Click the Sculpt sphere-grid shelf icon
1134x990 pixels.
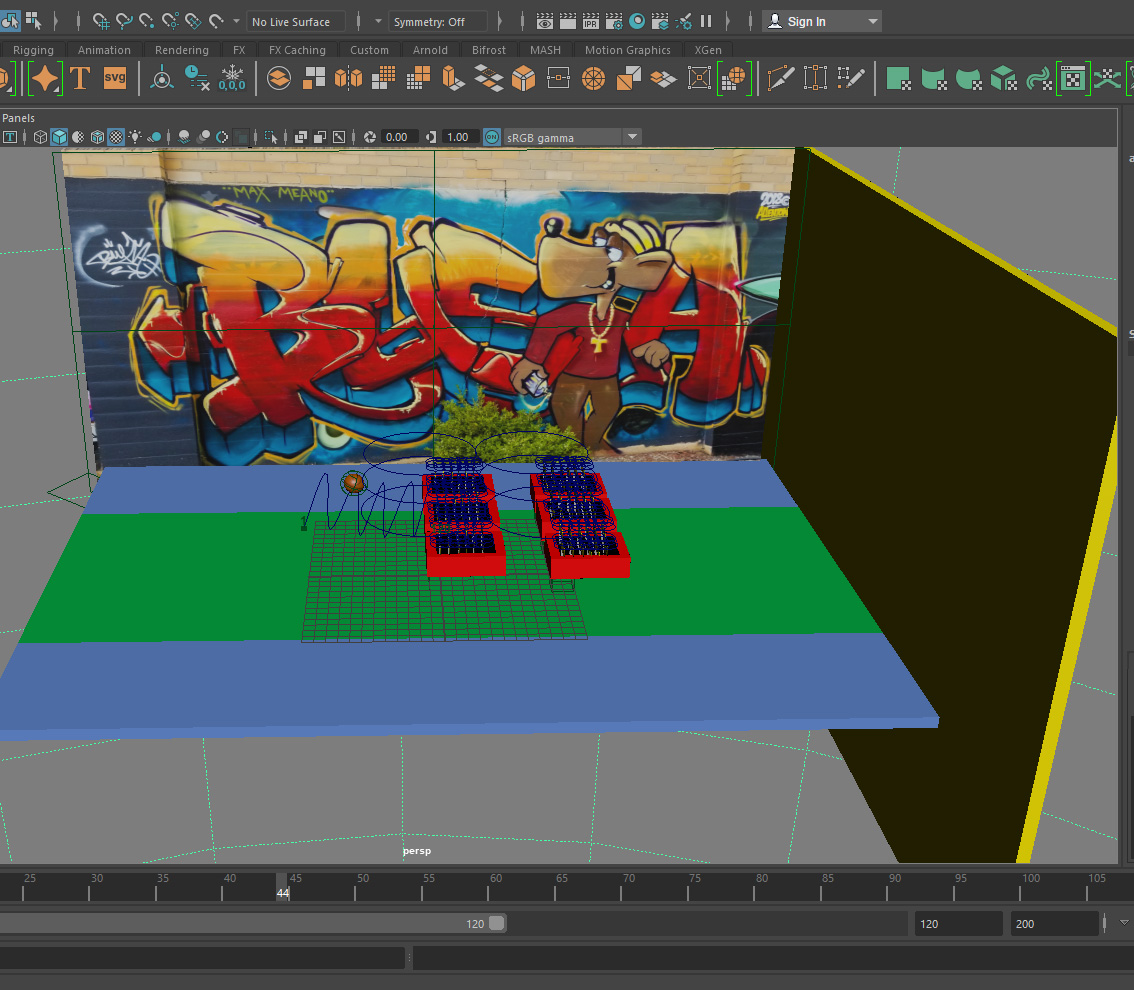tap(733, 78)
